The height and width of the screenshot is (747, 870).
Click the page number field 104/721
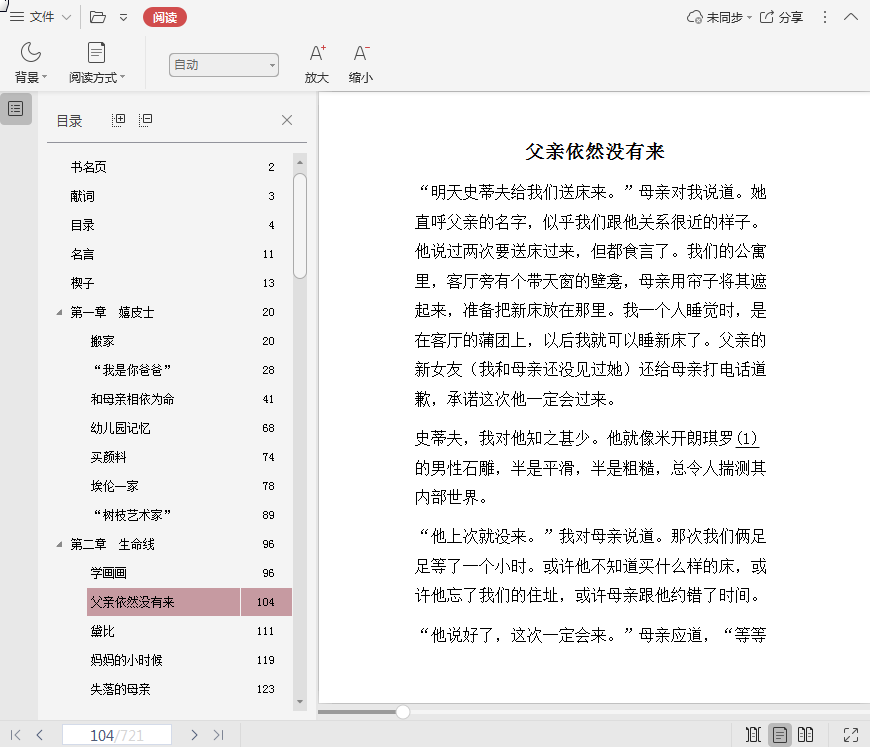point(117,735)
